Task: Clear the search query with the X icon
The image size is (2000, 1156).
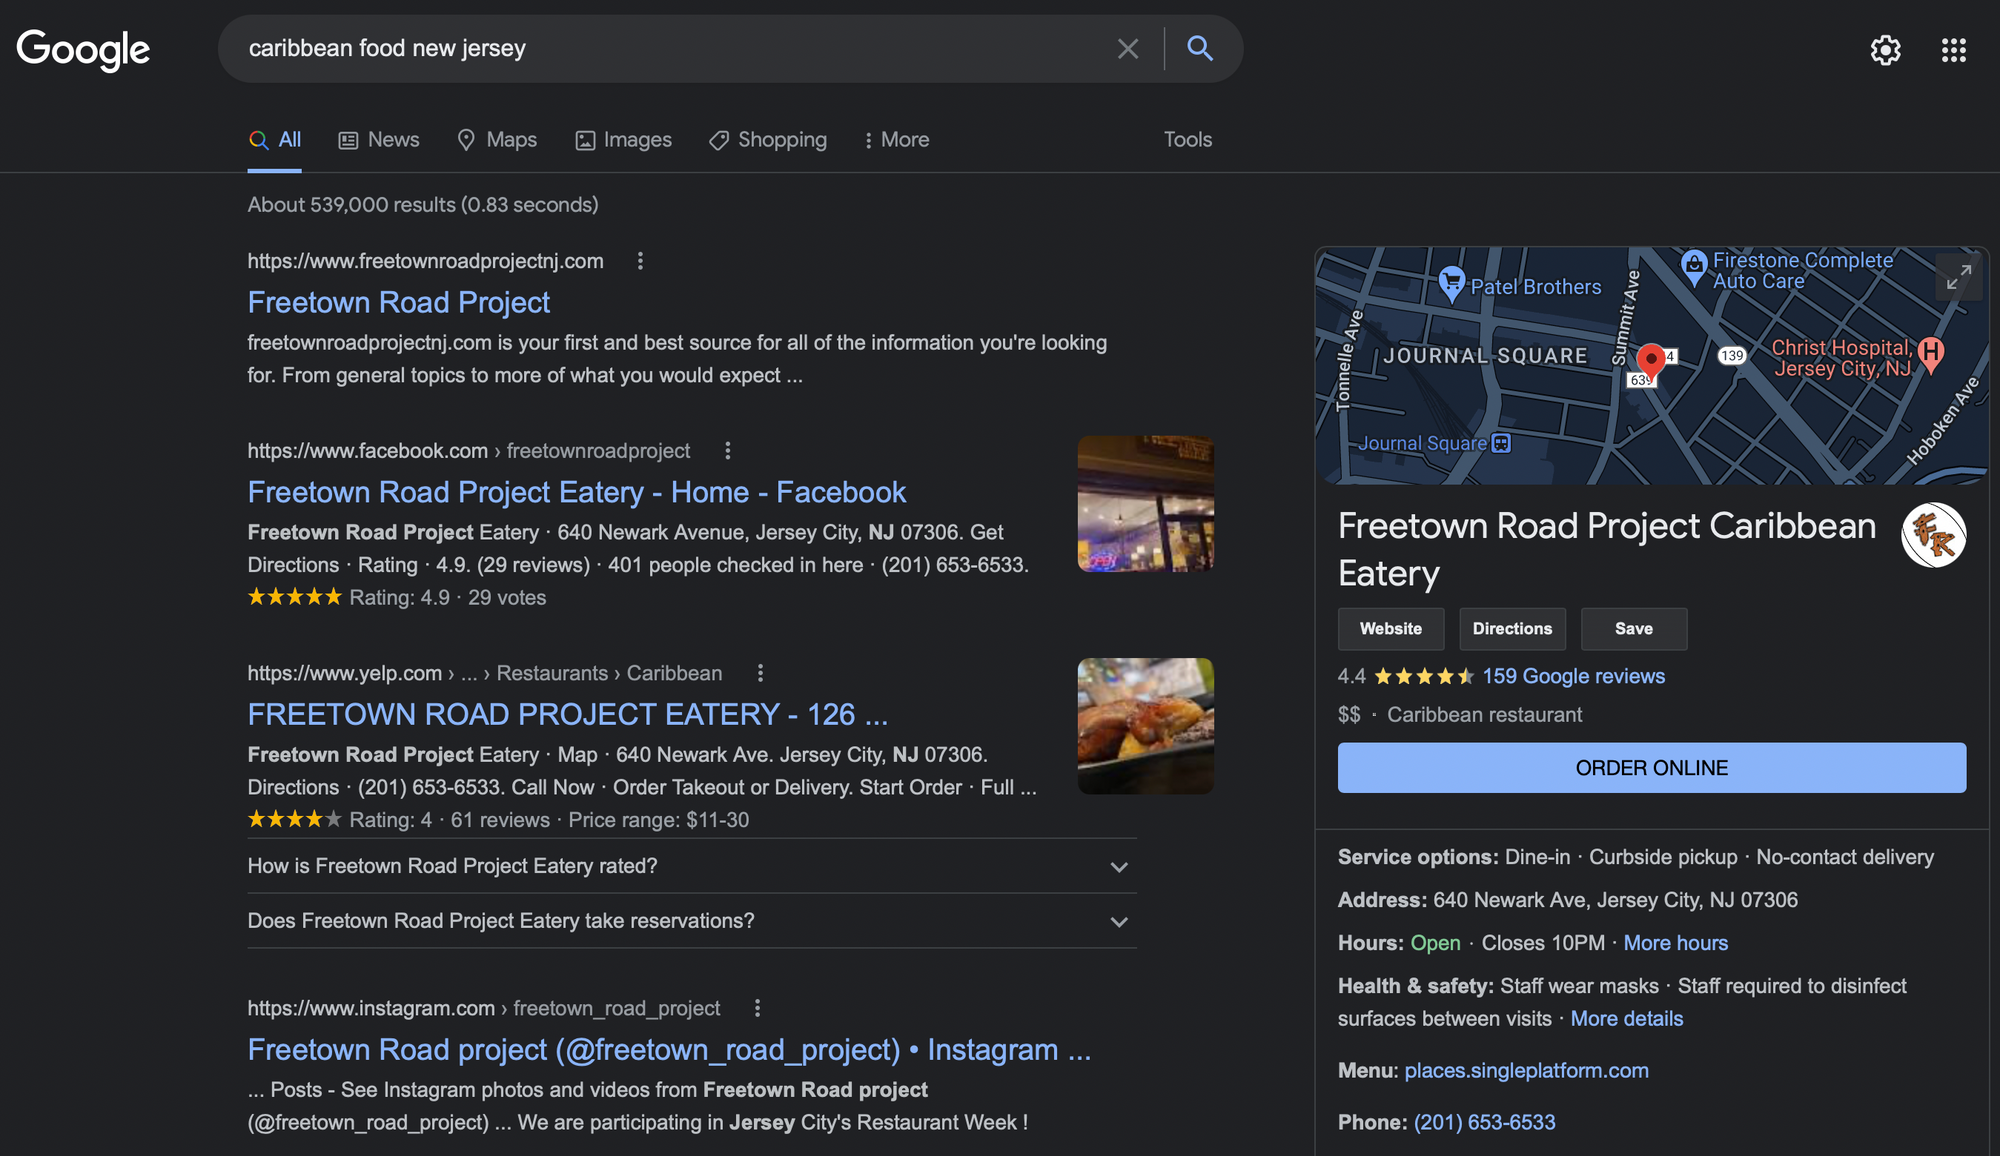Action: pyautogui.click(x=1128, y=47)
